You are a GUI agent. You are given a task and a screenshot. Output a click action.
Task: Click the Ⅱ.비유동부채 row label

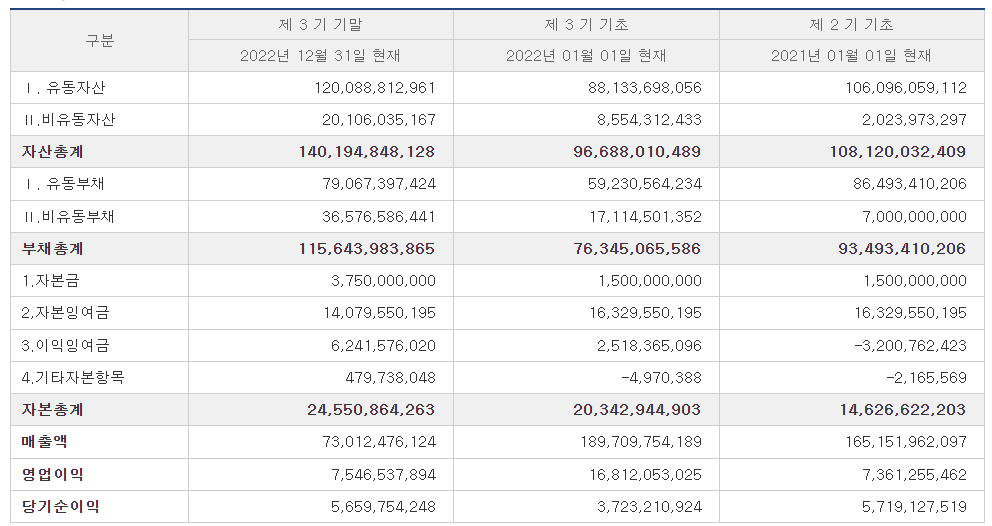click(69, 216)
